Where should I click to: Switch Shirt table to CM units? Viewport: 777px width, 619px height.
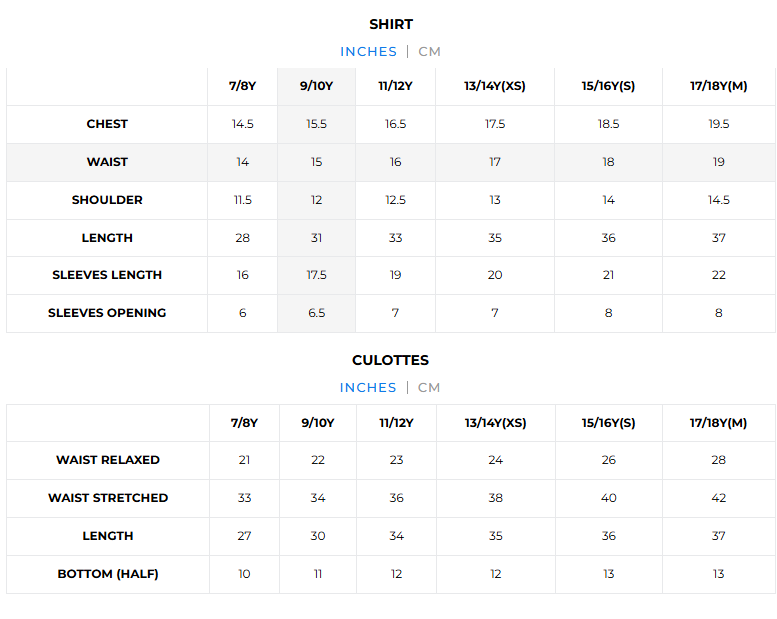pos(429,52)
